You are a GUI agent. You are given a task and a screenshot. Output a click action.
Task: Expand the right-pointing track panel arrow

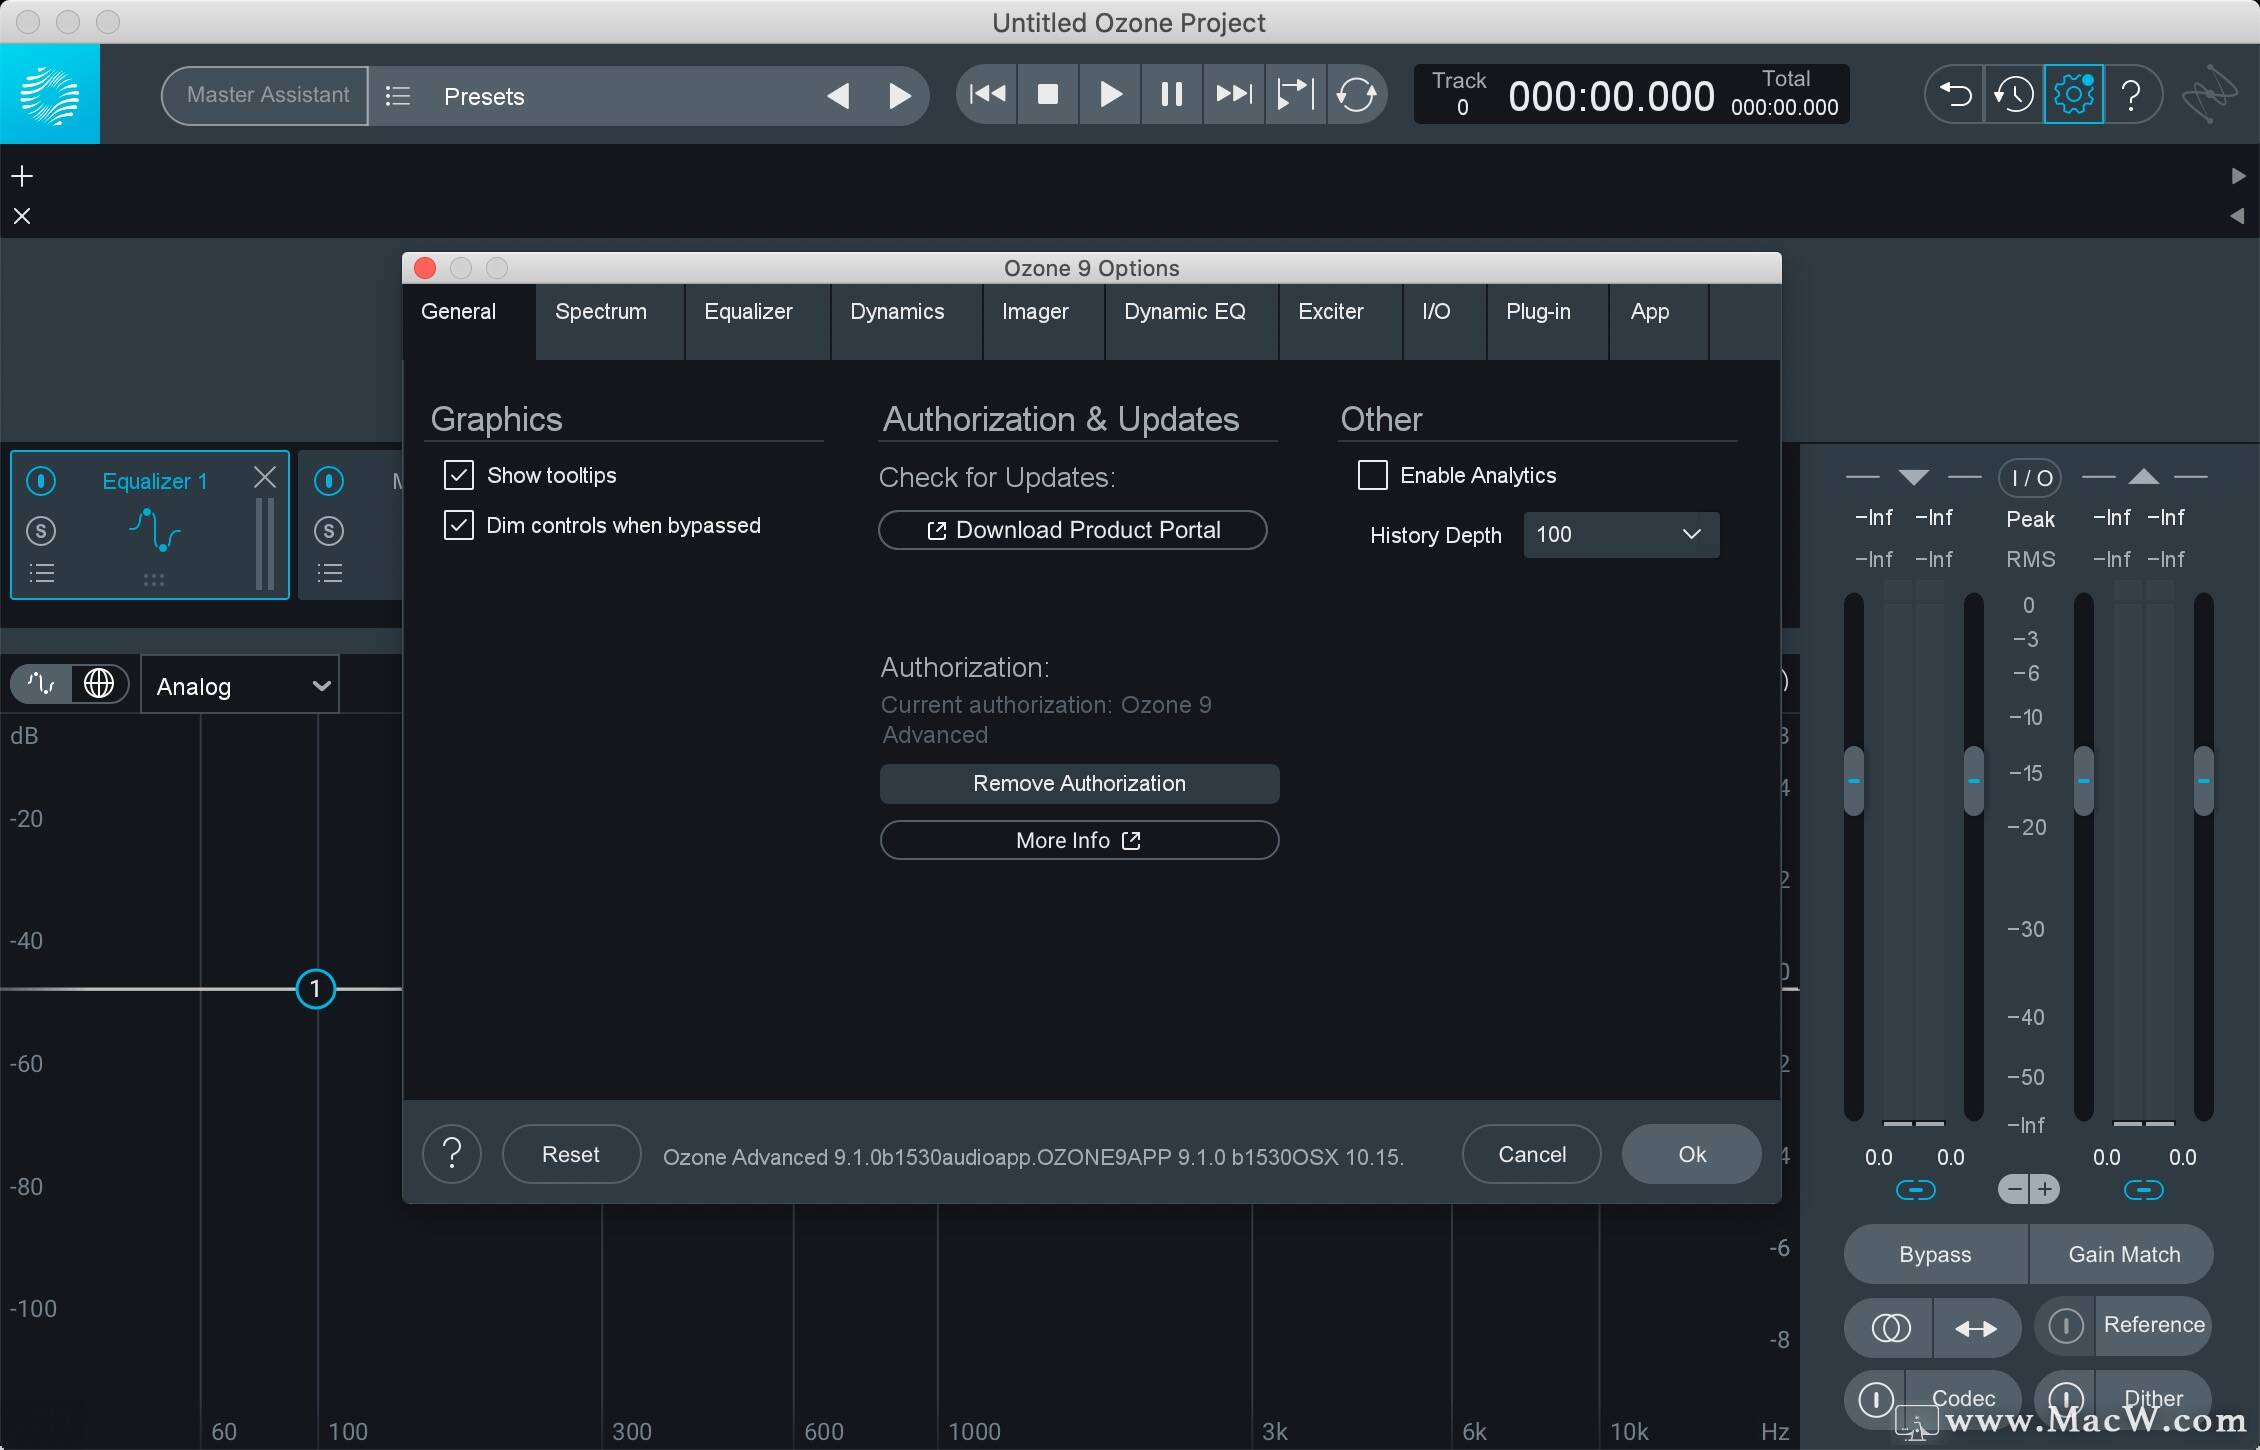2238,176
